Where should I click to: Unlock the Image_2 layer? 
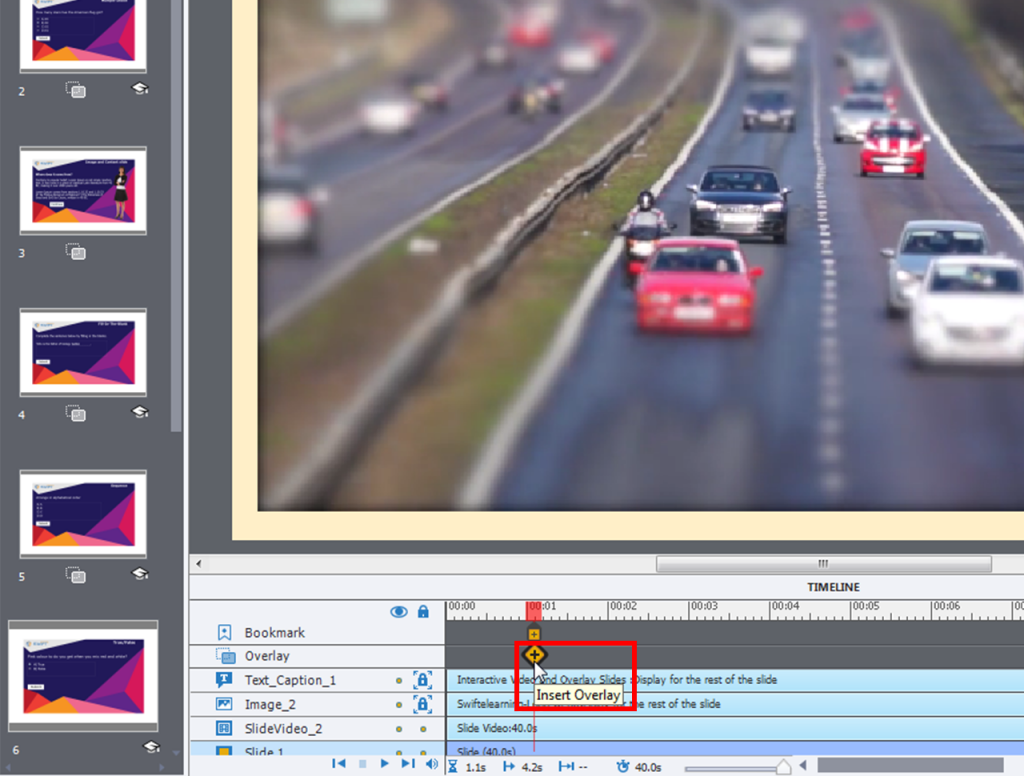[x=422, y=705]
